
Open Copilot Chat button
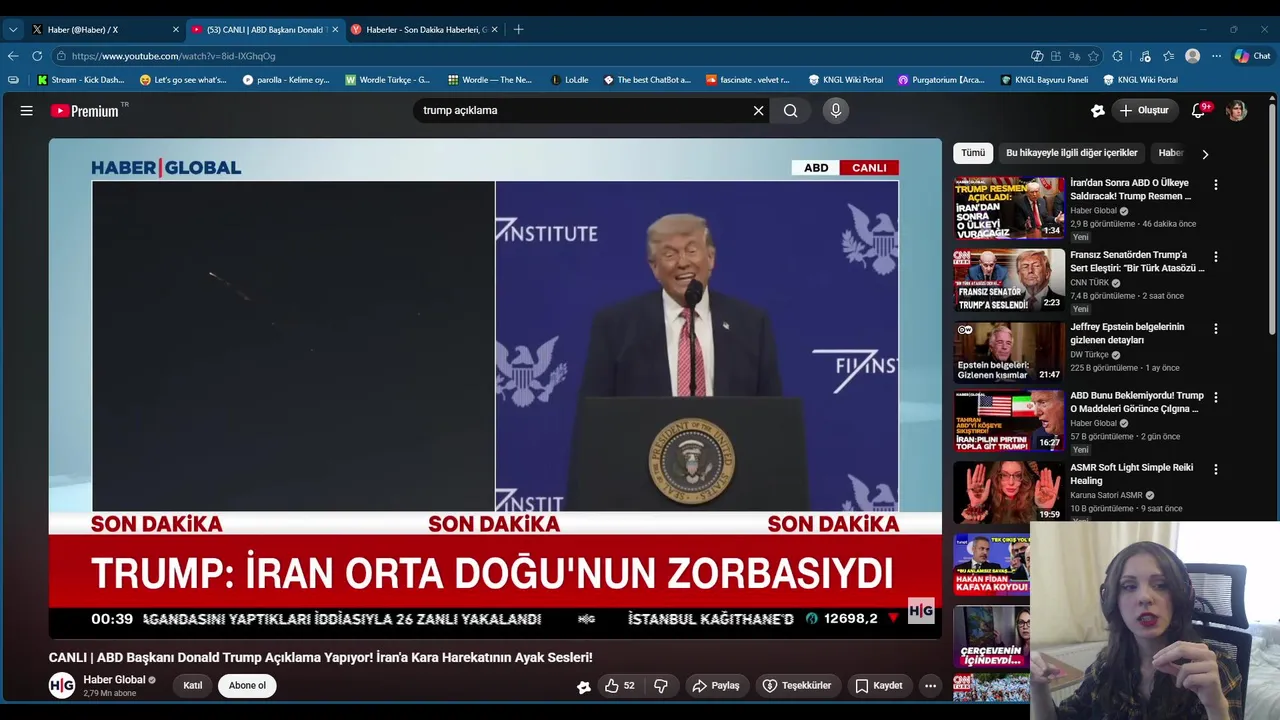click(1252, 56)
